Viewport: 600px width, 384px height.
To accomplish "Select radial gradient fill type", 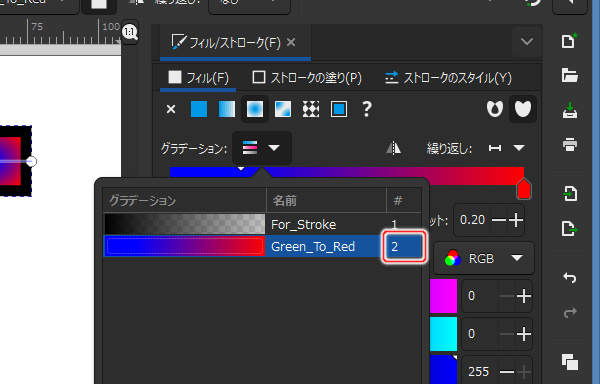I will (x=255, y=109).
